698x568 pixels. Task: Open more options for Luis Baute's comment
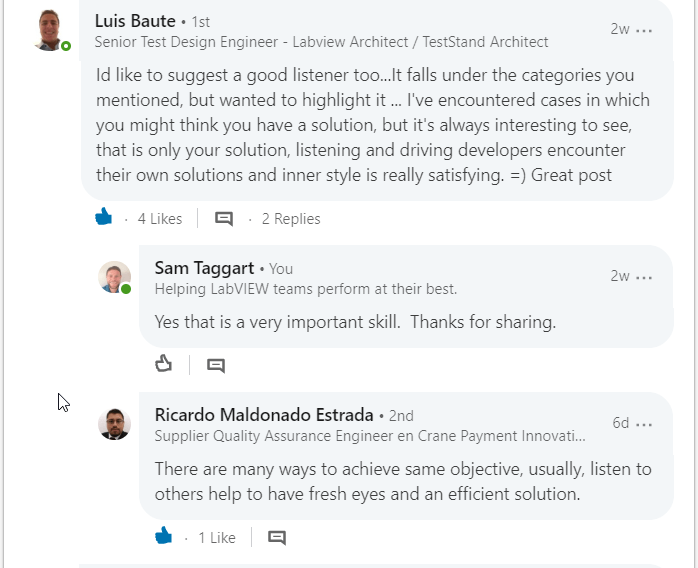point(644,30)
